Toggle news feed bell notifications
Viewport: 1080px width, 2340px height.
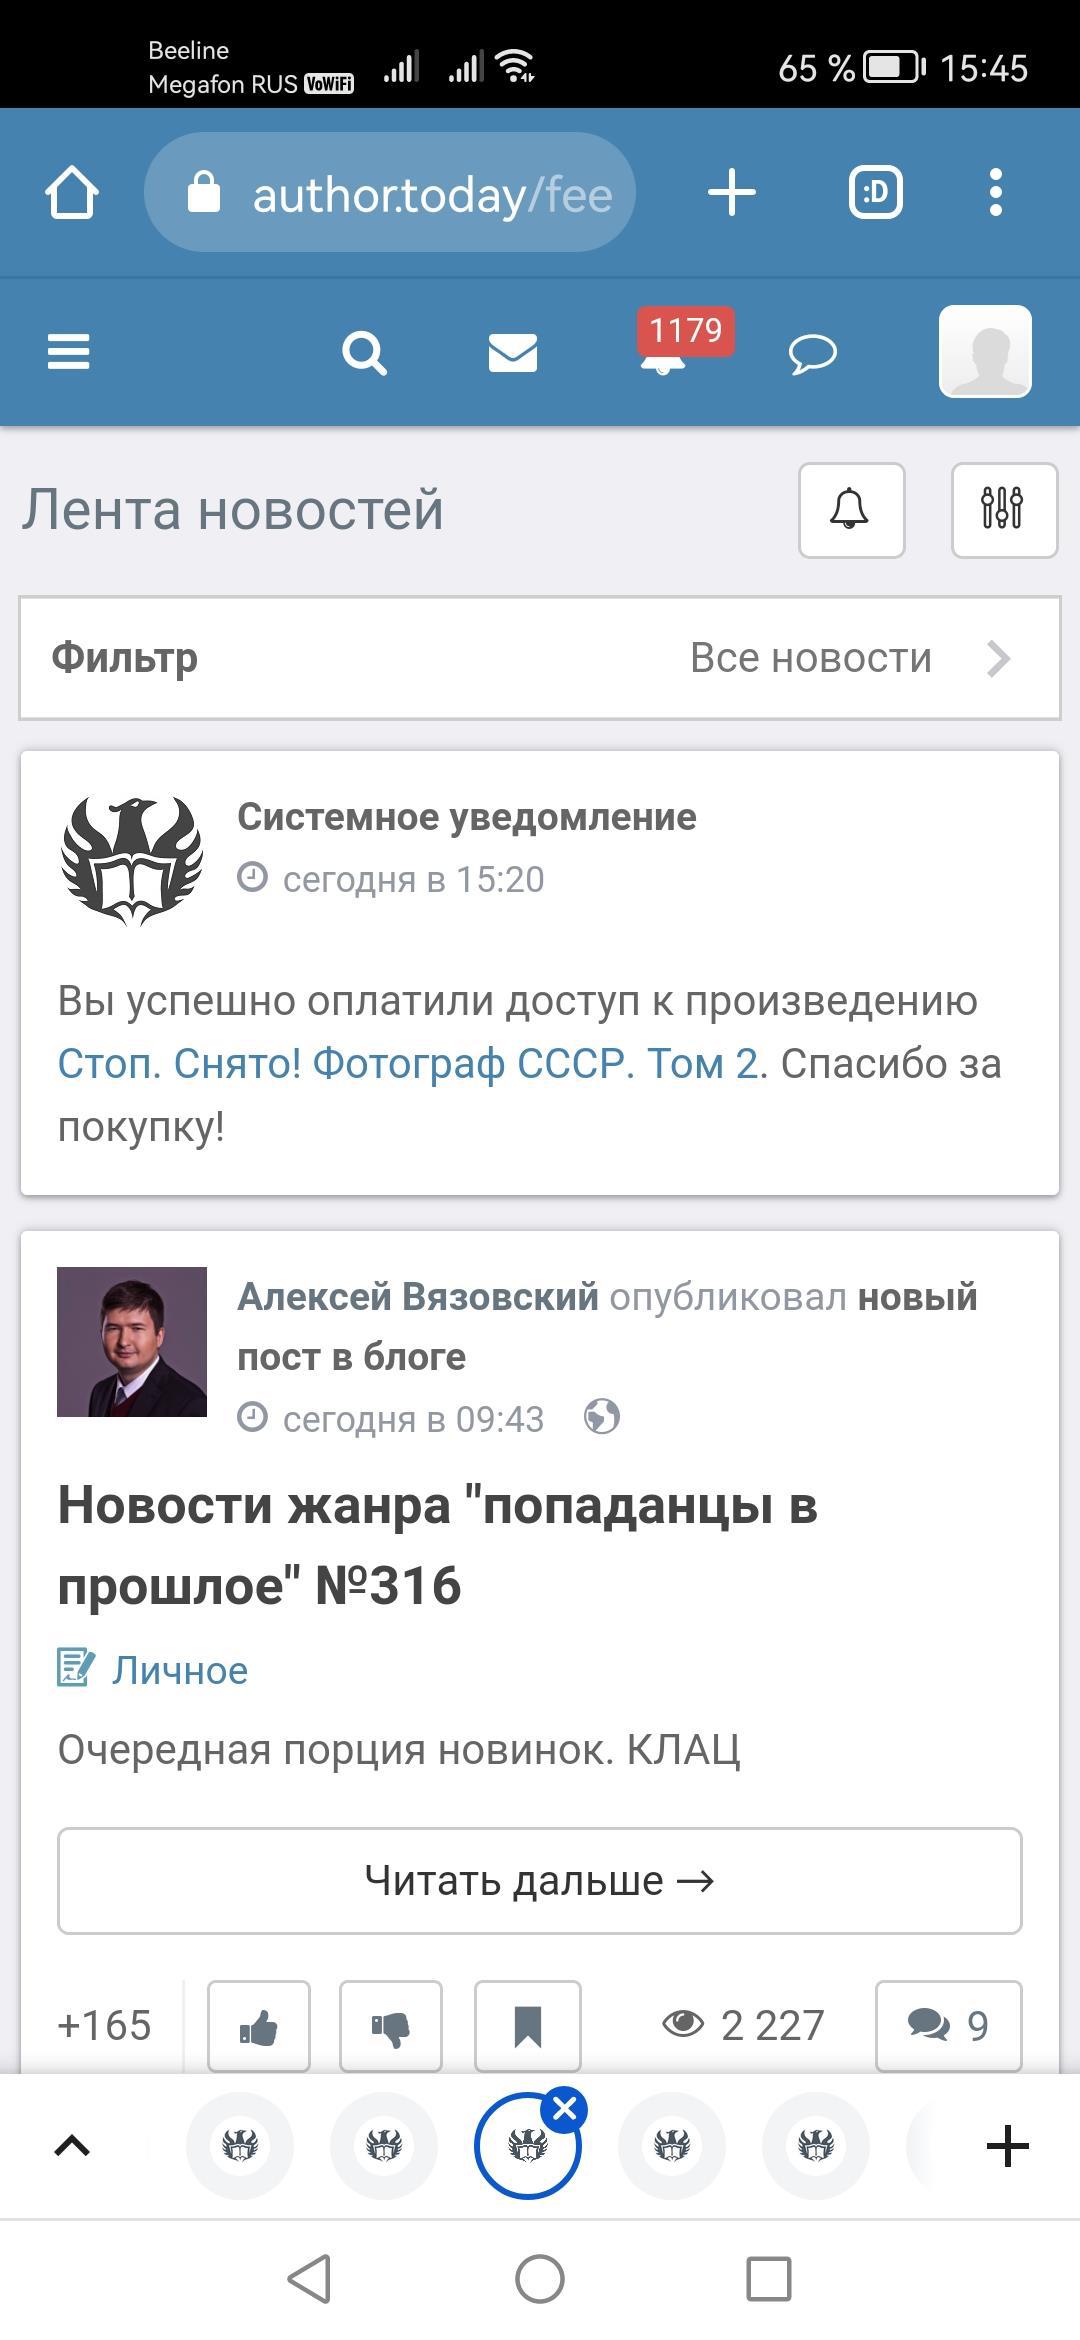coord(851,510)
